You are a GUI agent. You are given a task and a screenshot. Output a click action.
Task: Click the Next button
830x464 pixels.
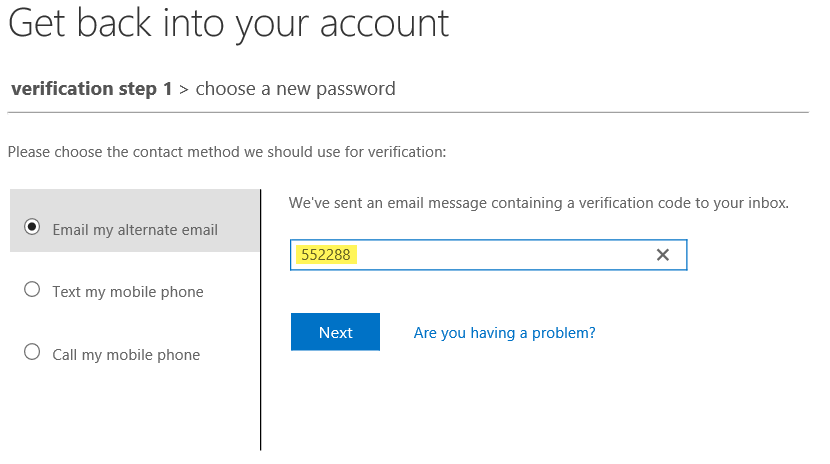pyautogui.click(x=335, y=332)
